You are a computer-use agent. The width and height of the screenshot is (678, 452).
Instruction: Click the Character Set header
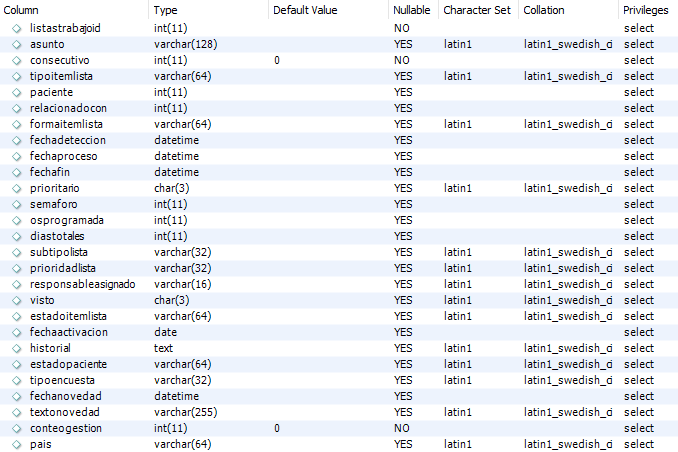point(477,10)
